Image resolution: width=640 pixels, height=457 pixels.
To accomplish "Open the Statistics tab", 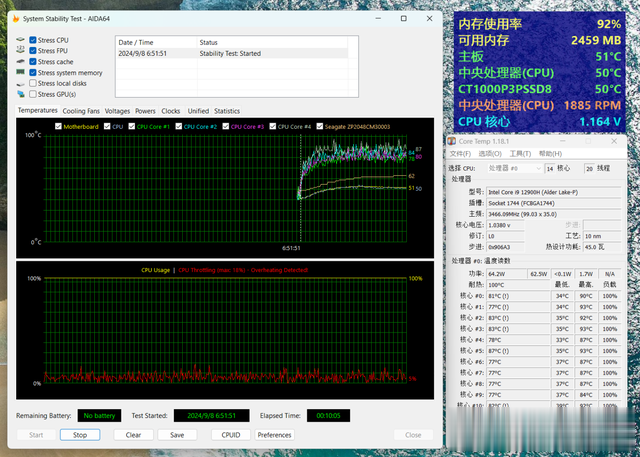I will pyautogui.click(x=227, y=111).
